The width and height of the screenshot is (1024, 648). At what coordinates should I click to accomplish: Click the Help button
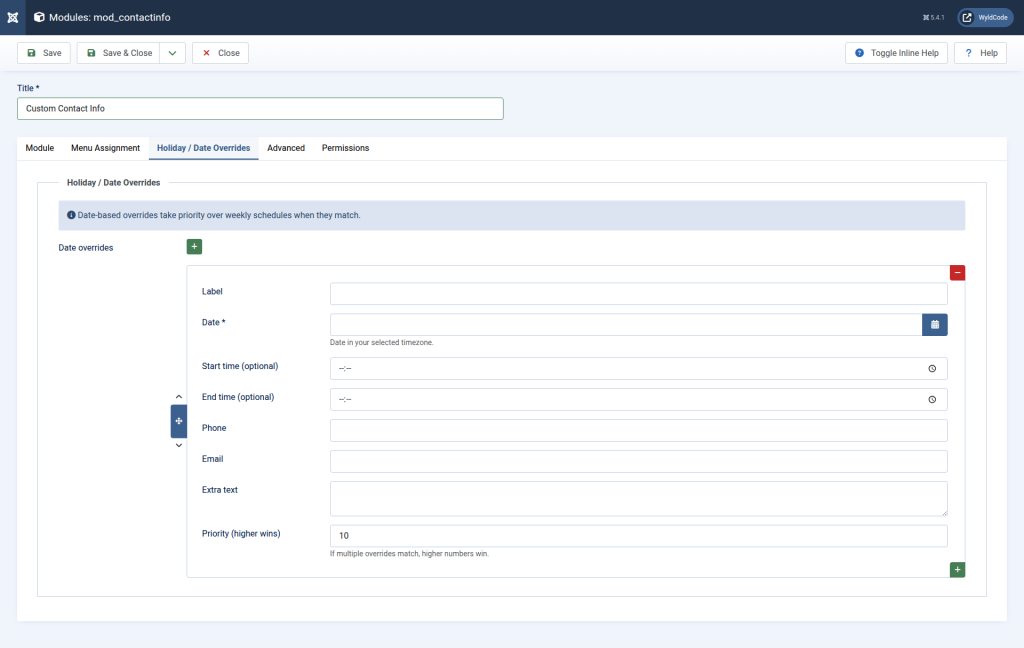click(x=979, y=52)
